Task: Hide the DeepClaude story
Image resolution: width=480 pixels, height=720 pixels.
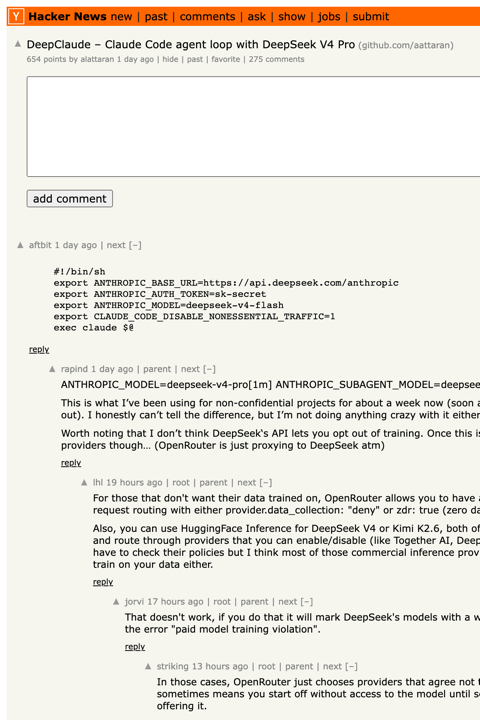Action: [x=170, y=59]
